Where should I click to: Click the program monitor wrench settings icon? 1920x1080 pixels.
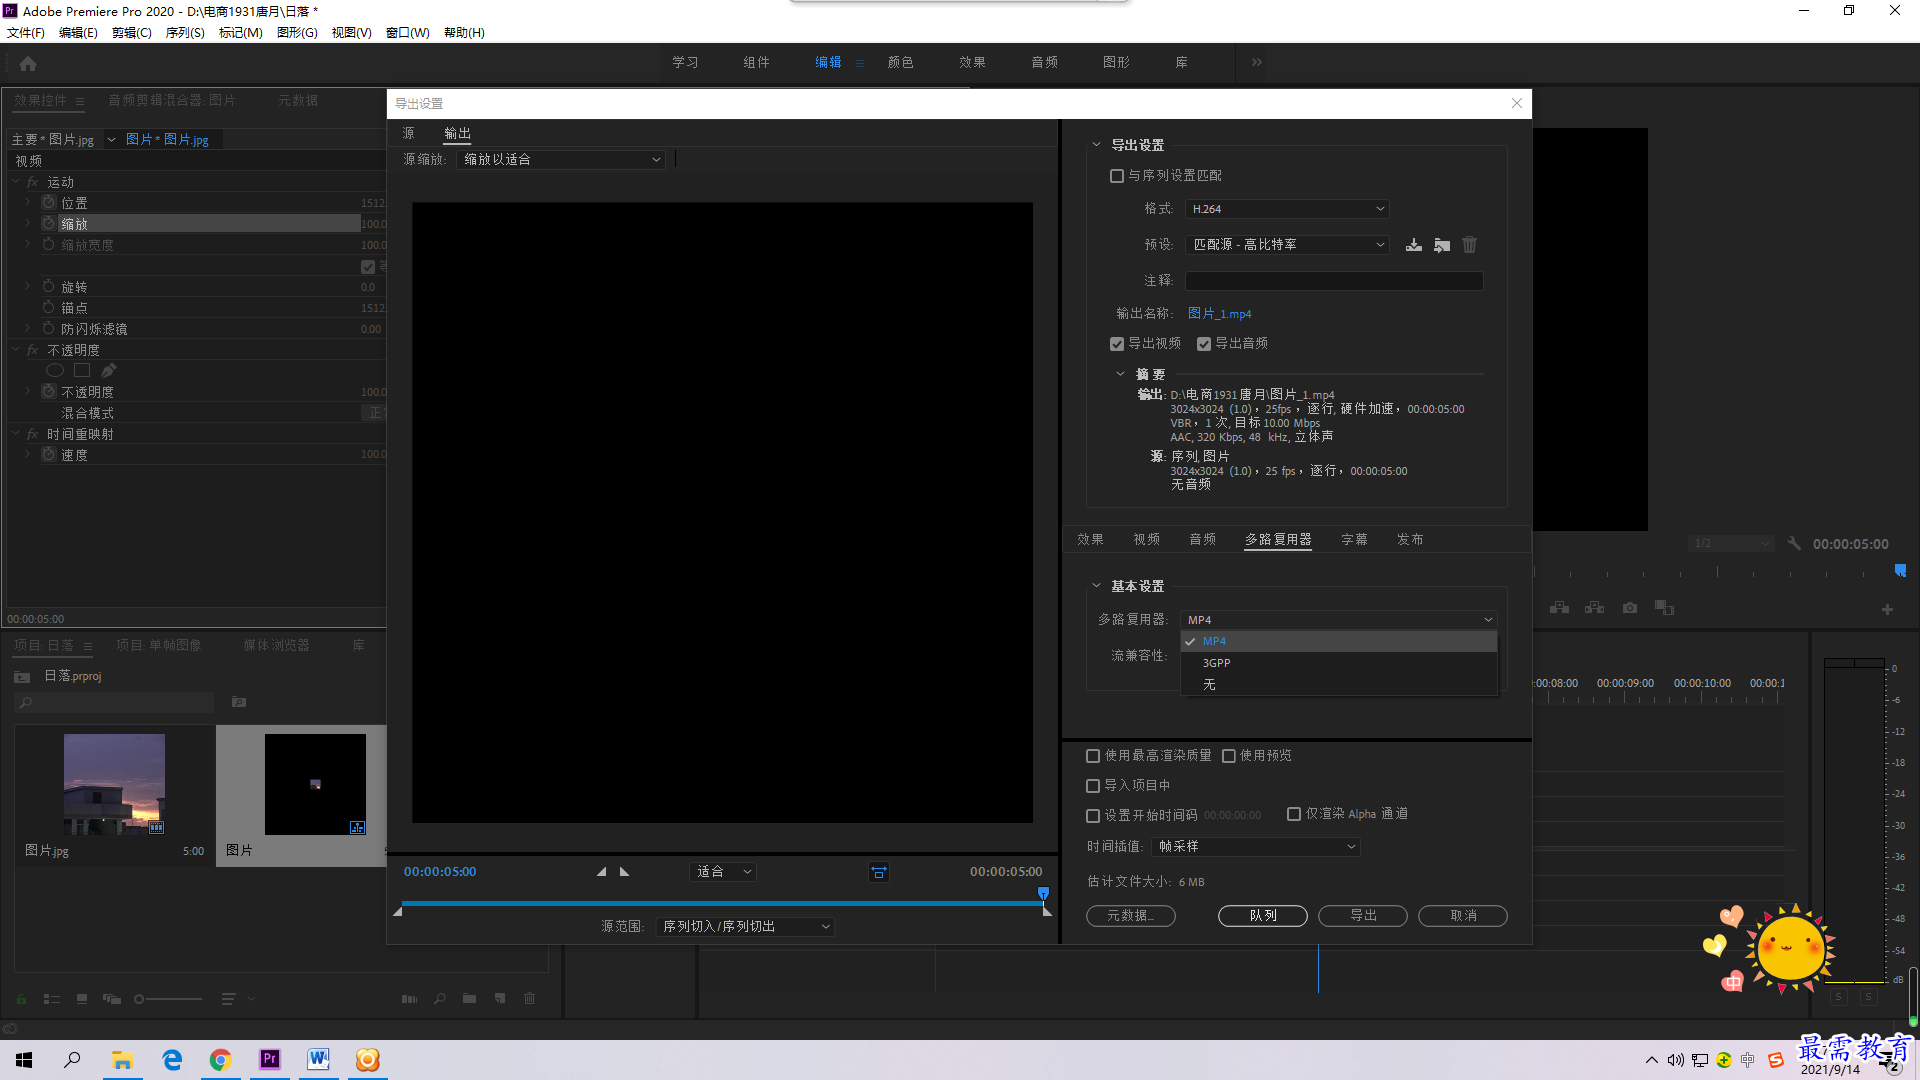tap(1794, 544)
